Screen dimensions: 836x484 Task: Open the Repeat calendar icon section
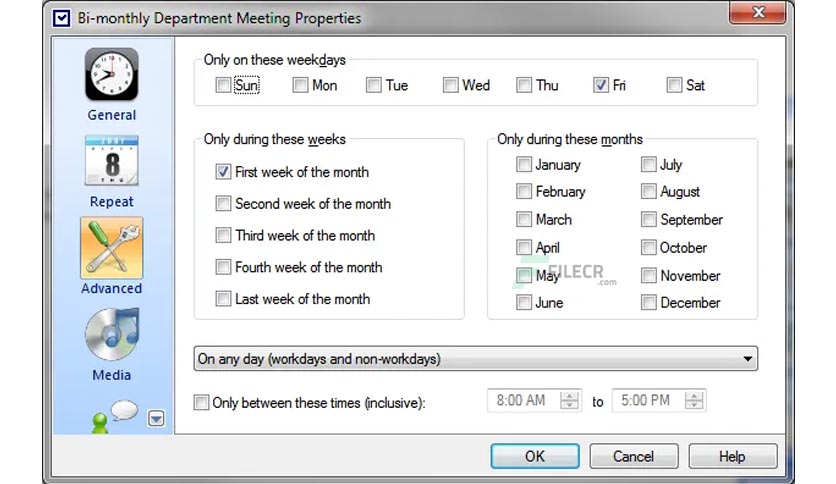coord(111,160)
